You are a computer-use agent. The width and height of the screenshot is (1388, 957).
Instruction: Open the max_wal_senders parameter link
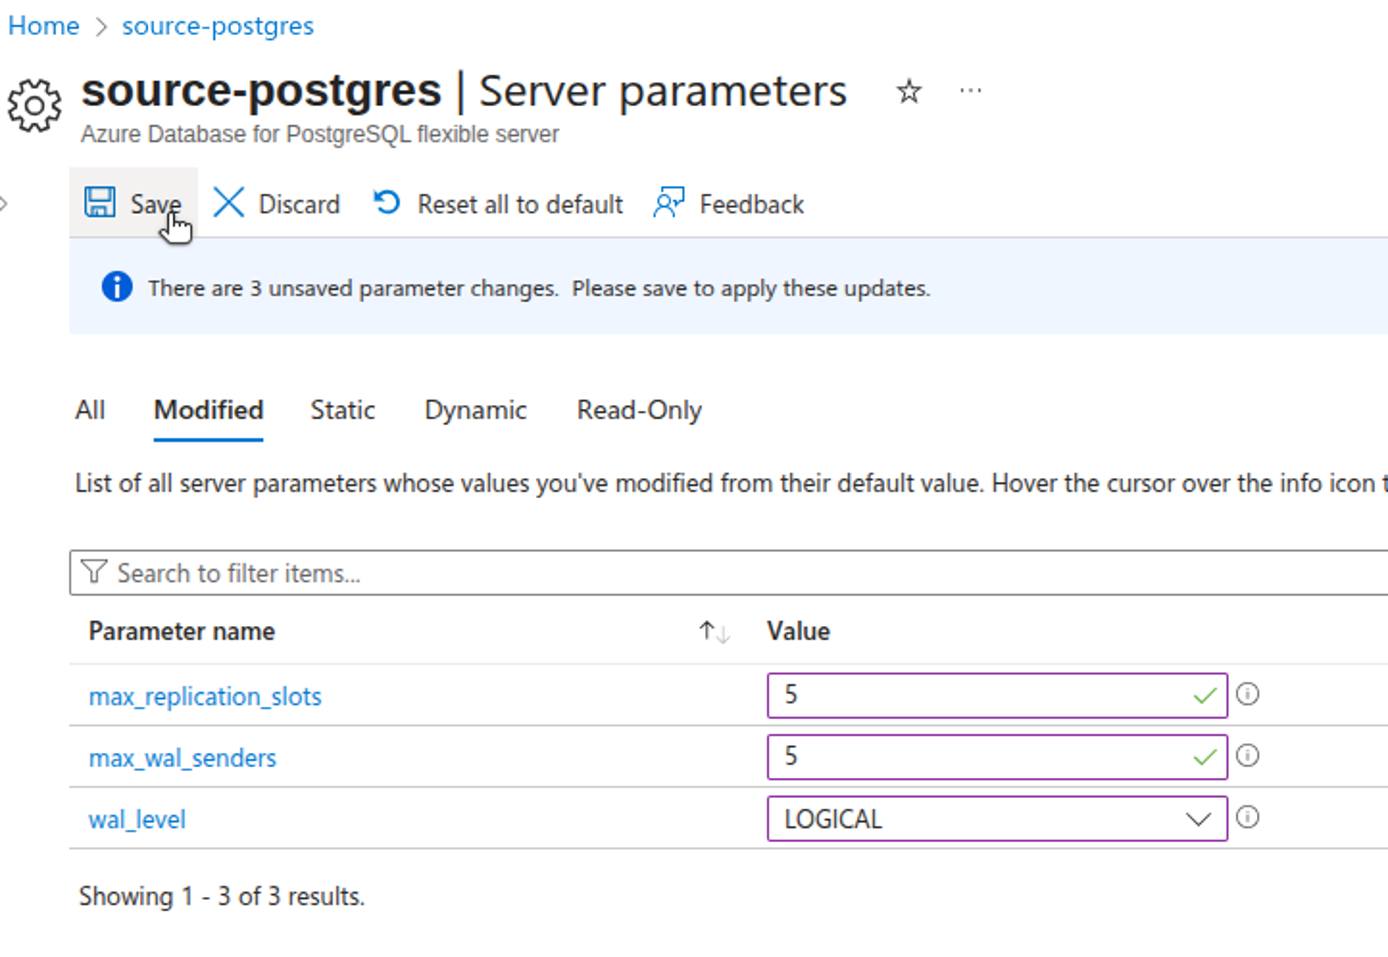(x=182, y=757)
